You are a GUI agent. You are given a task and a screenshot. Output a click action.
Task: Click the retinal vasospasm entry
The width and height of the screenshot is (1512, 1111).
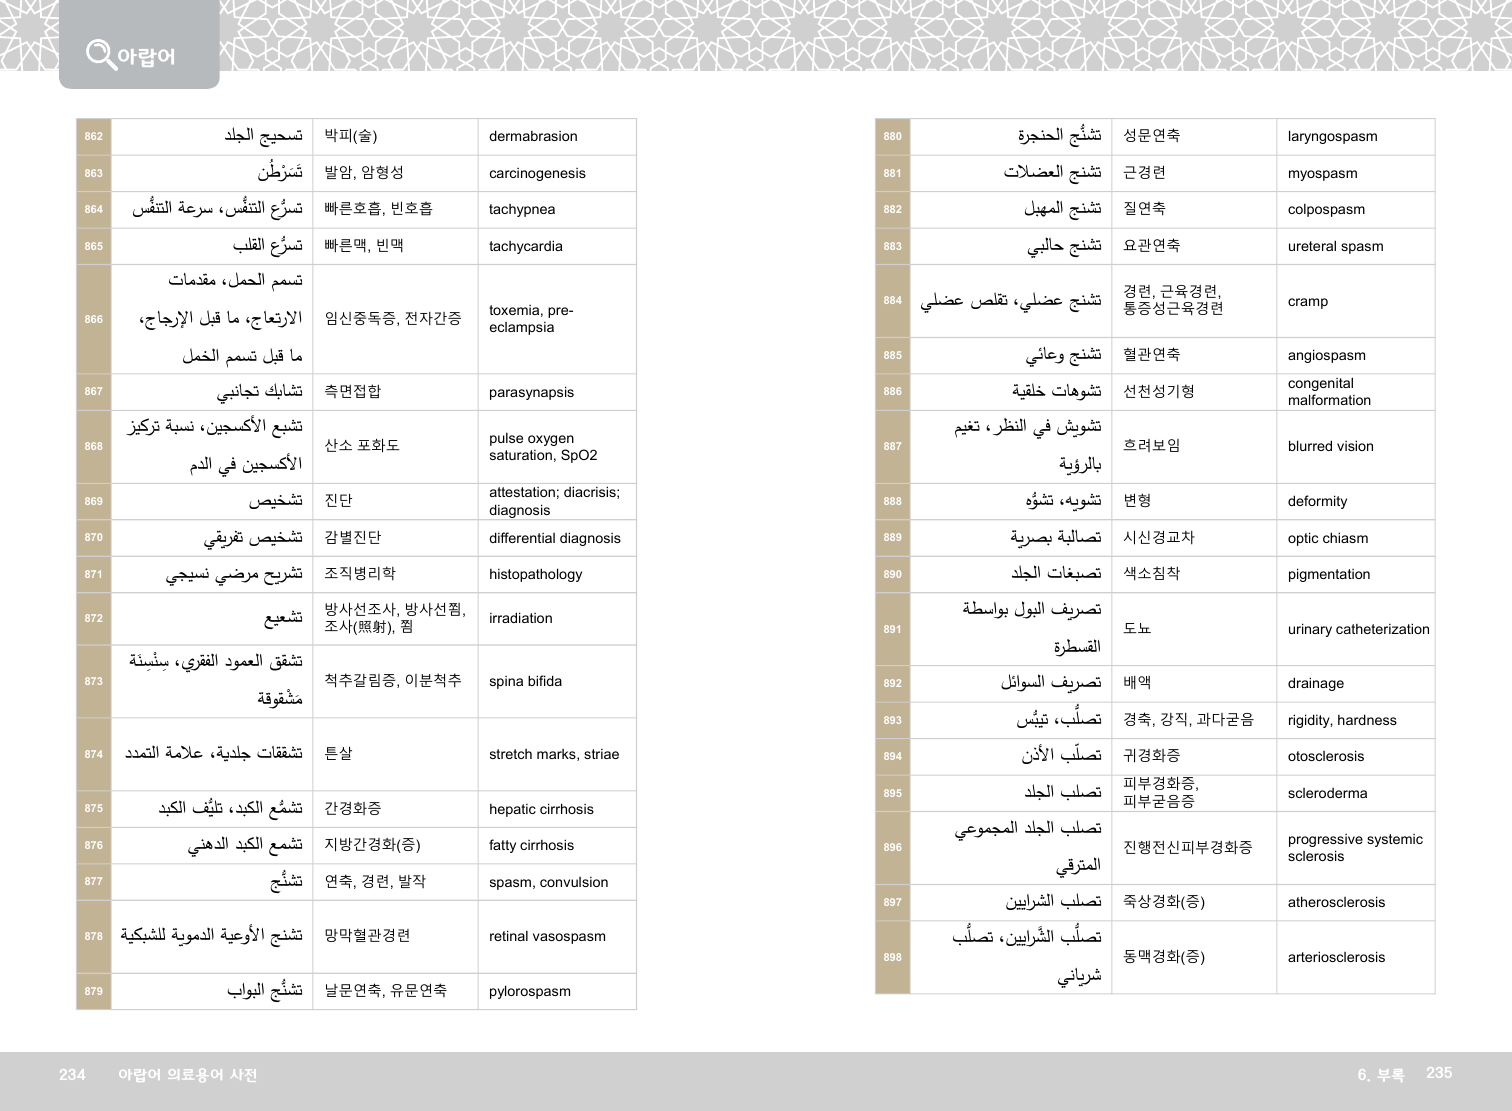[x=547, y=937]
